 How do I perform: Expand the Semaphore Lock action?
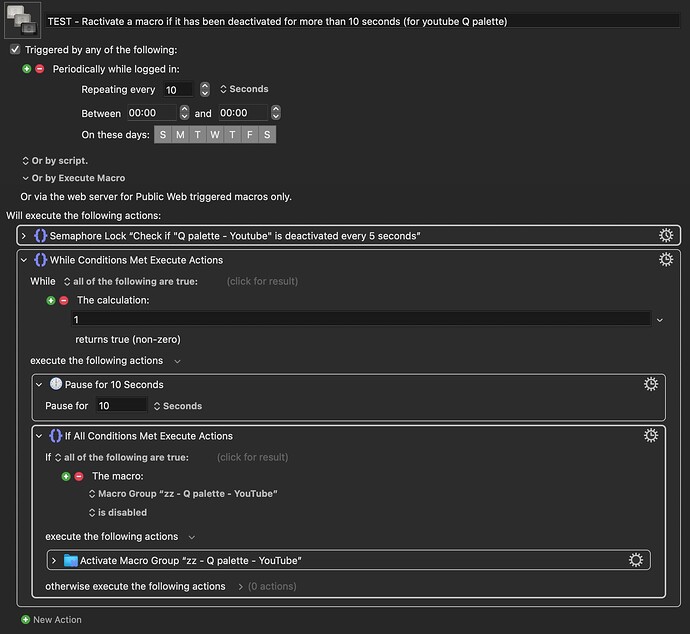[24, 235]
